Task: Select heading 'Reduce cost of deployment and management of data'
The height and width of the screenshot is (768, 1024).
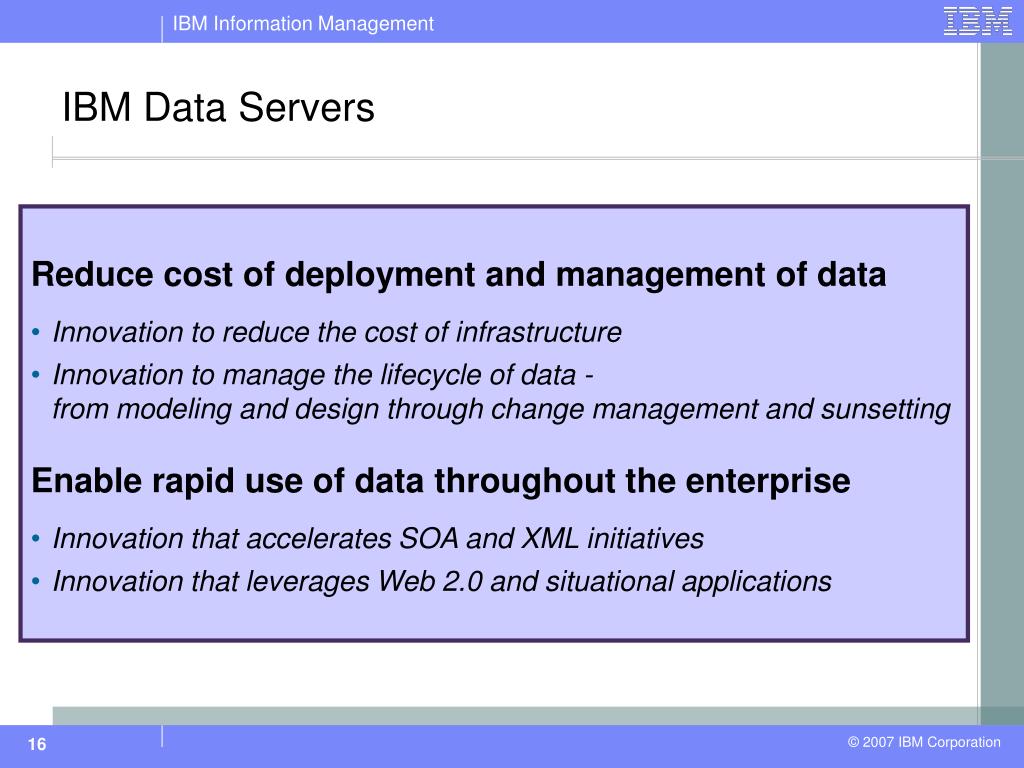Action: tap(458, 274)
